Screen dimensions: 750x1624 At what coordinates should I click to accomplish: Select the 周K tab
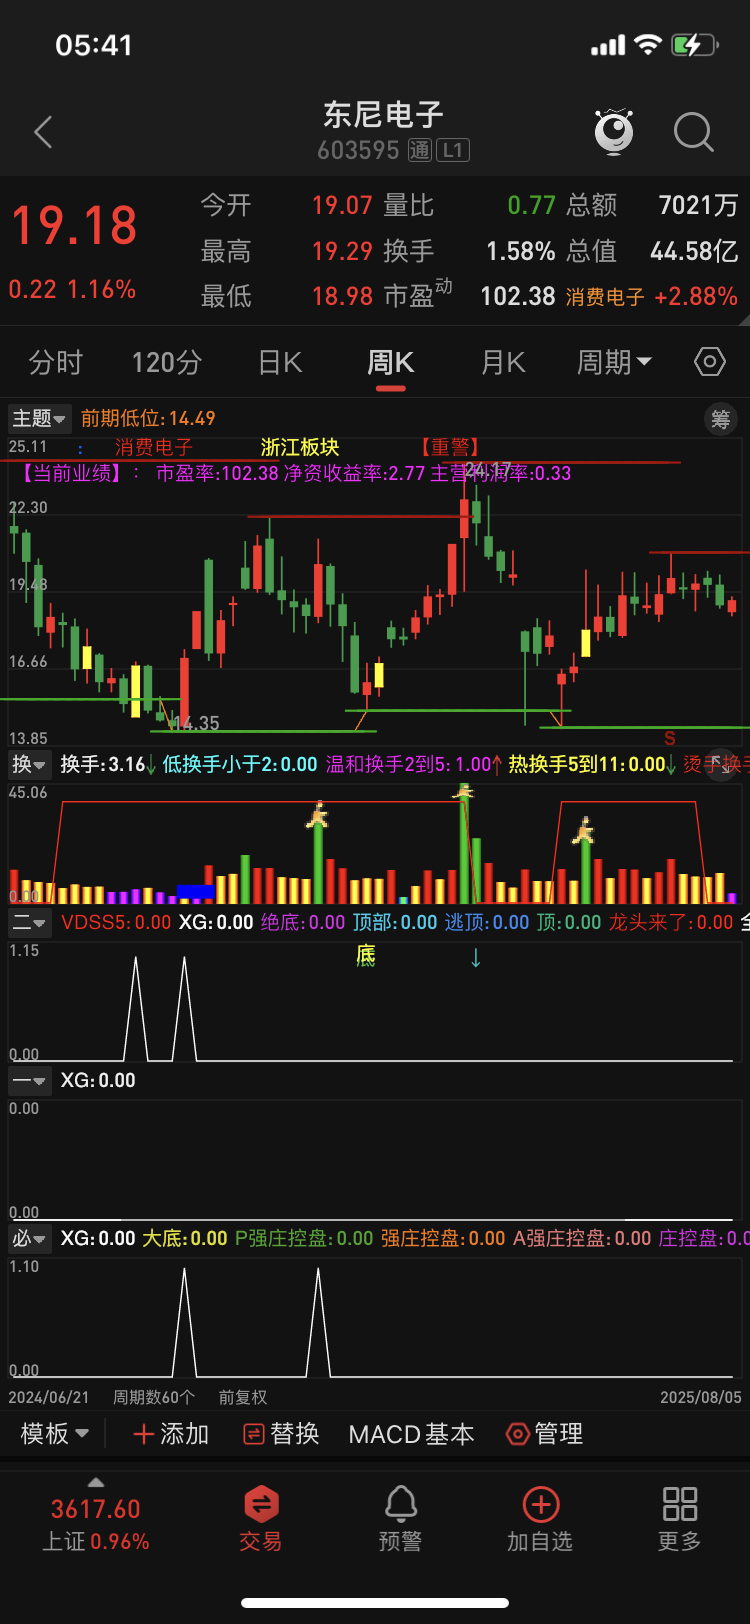pos(391,362)
